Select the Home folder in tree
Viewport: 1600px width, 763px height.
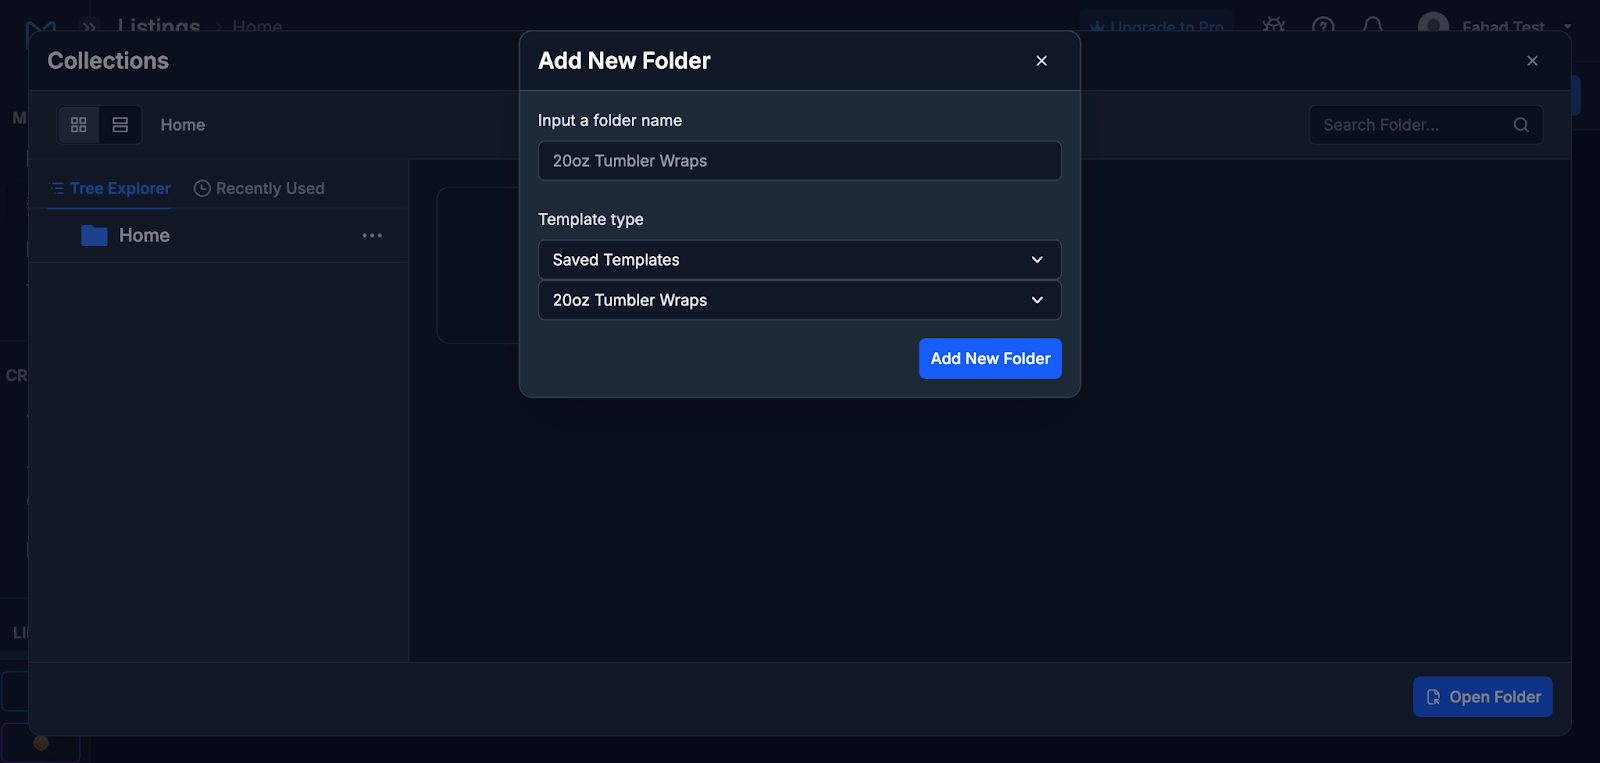click(218, 236)
